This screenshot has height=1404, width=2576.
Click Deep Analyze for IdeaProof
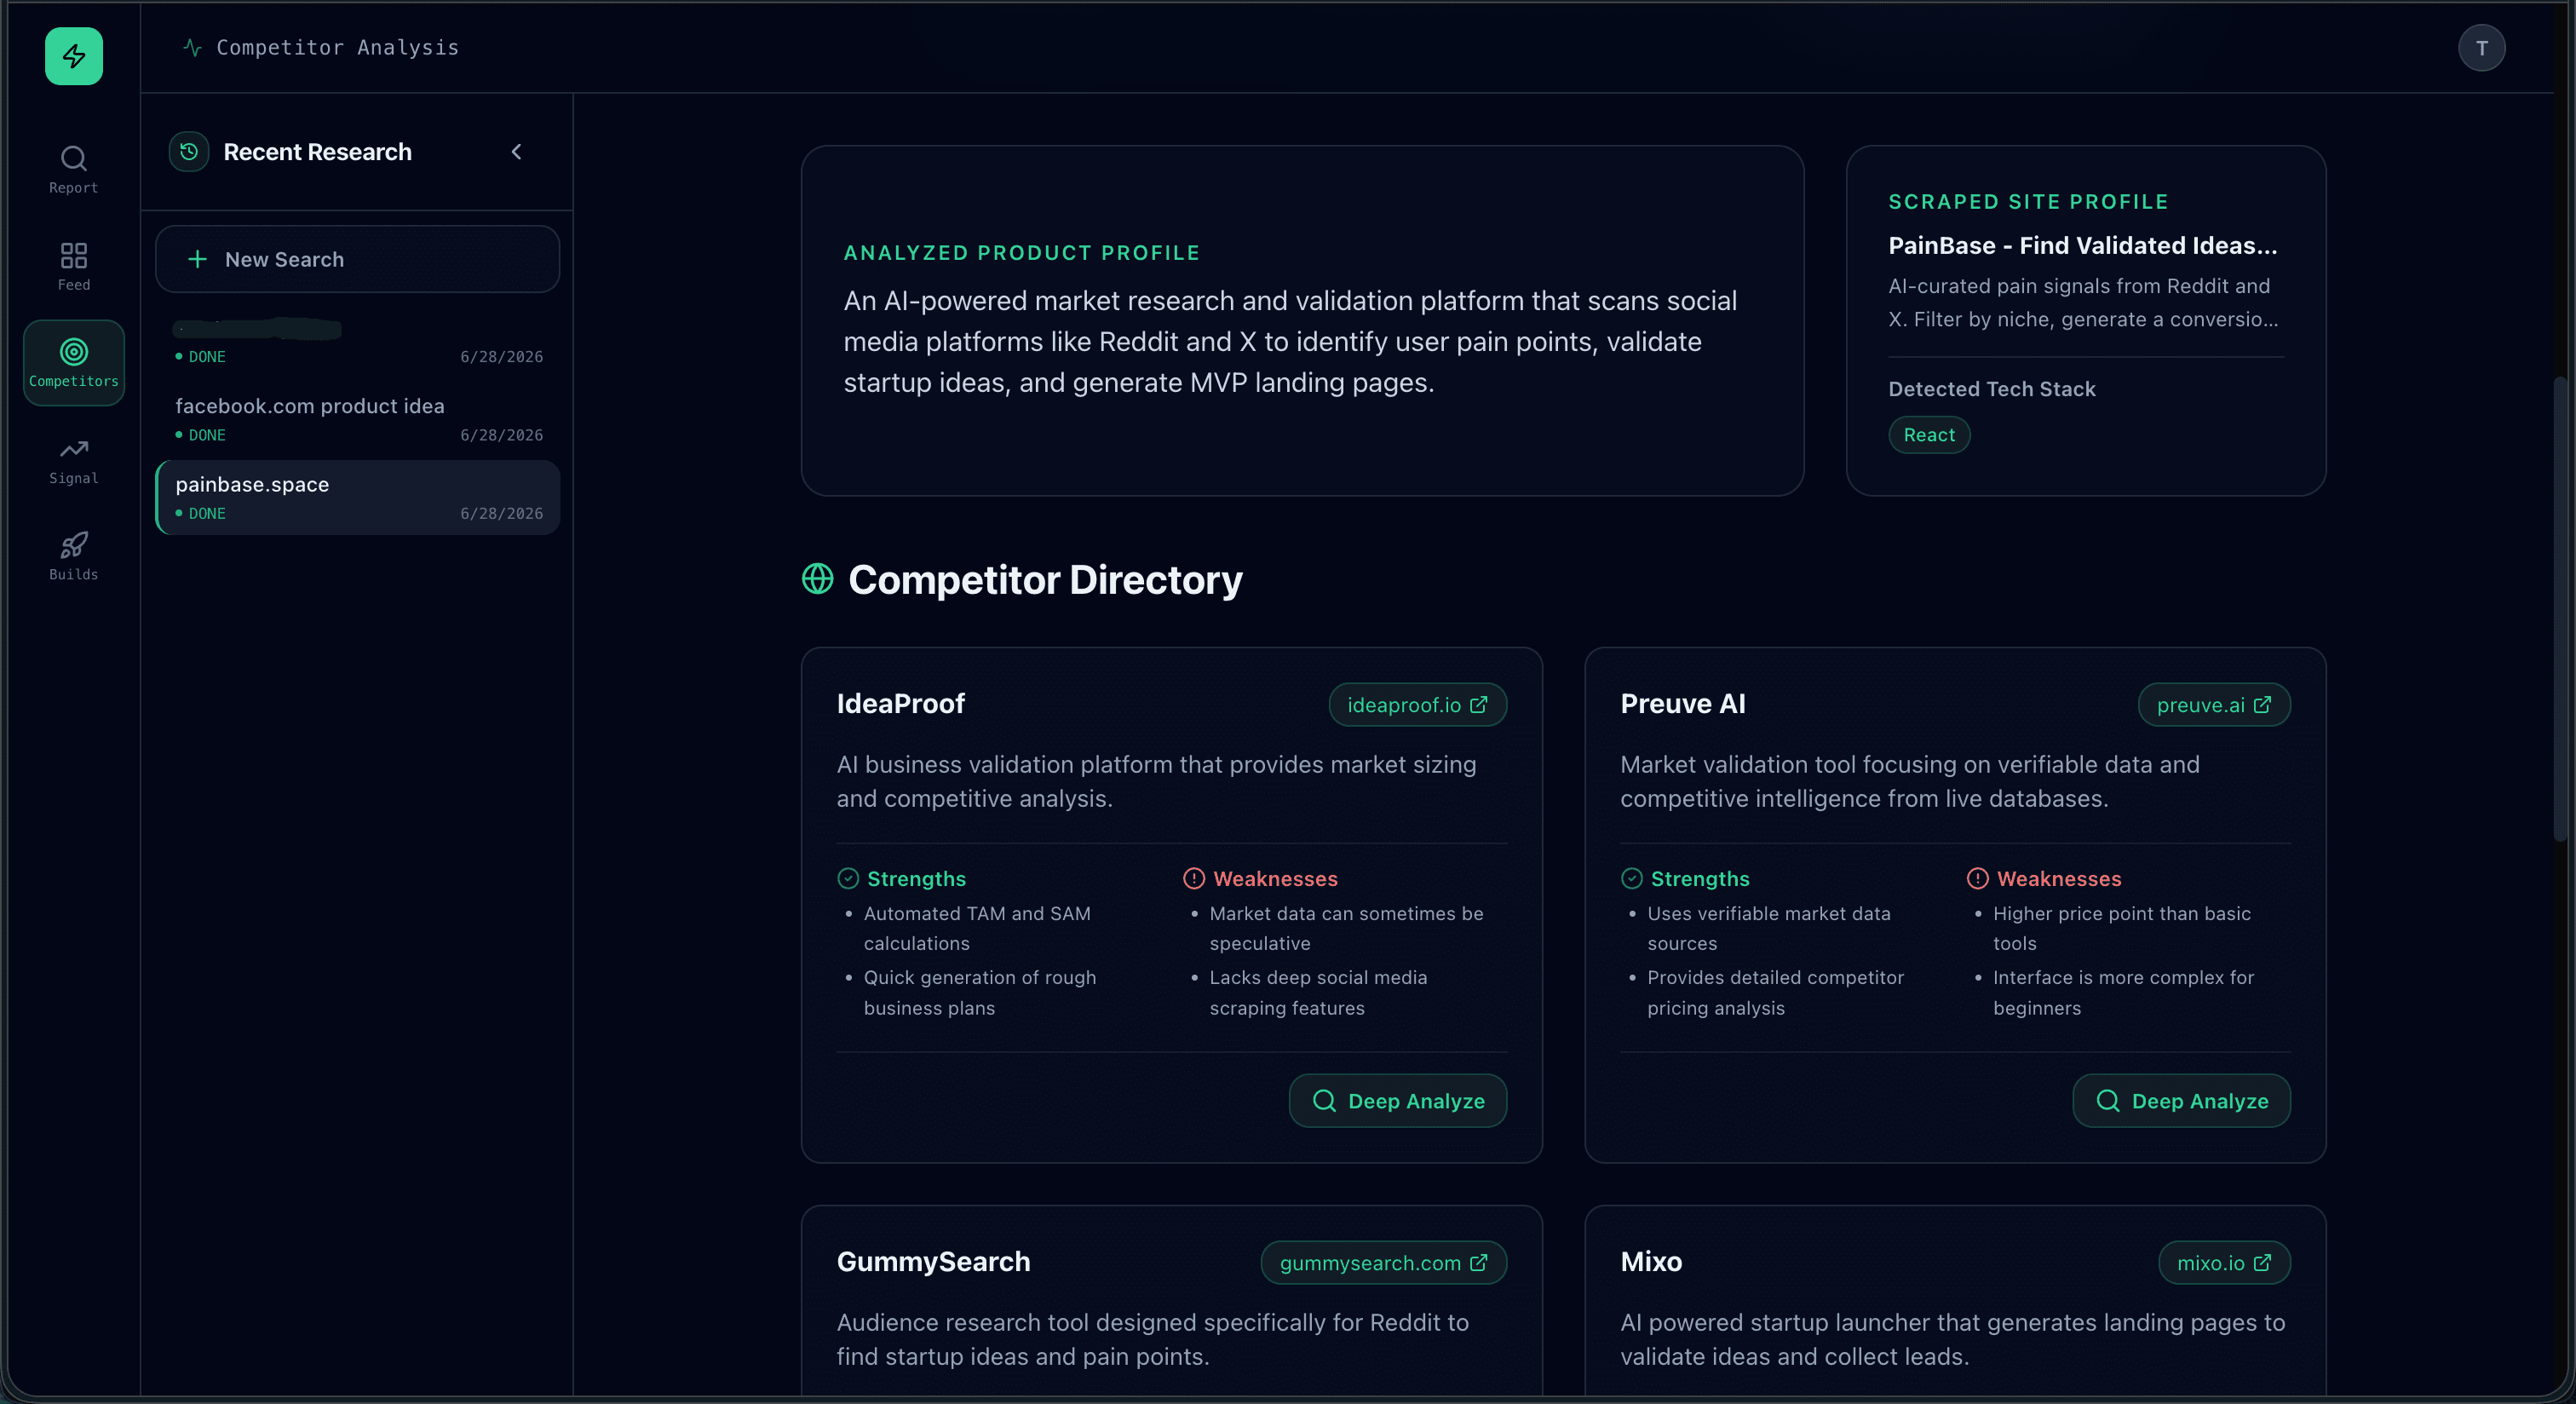[1397, 1101]
